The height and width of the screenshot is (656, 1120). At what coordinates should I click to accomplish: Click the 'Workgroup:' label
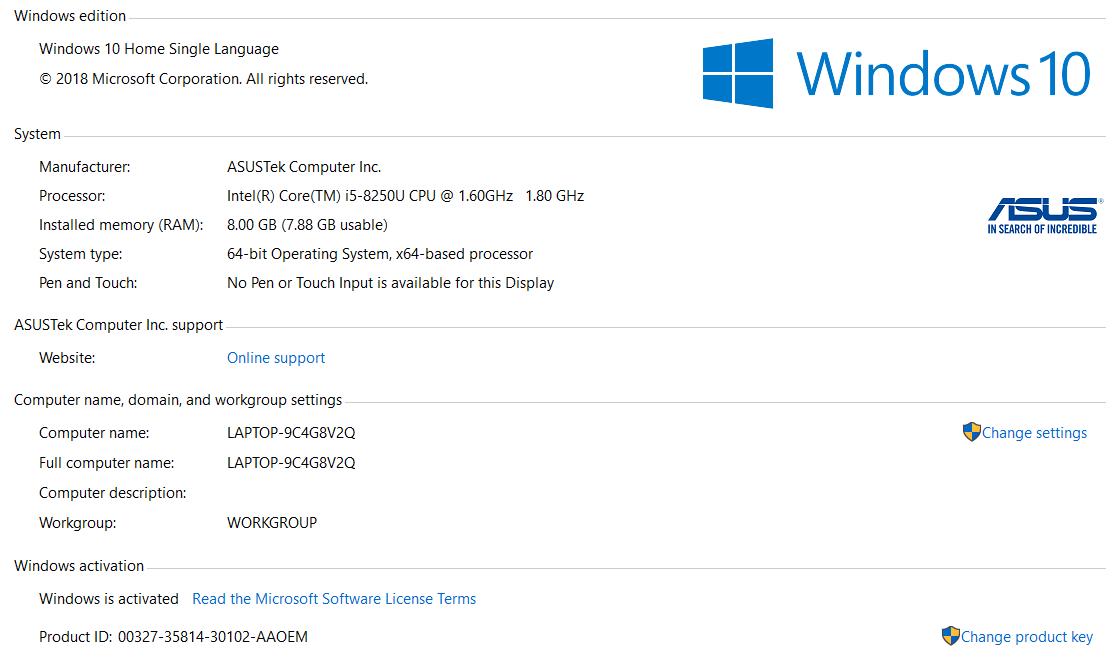coord(77,523)
